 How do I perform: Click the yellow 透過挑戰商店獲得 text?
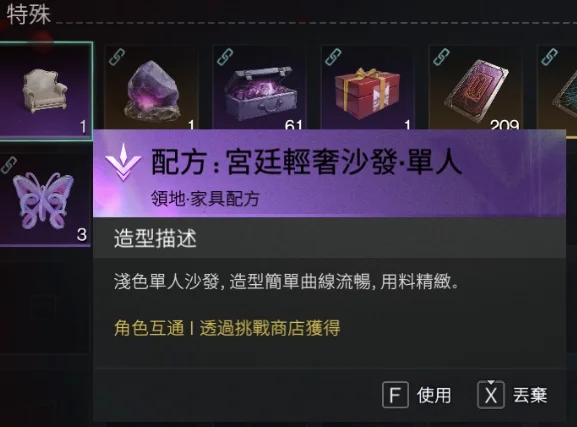(270, 328)
